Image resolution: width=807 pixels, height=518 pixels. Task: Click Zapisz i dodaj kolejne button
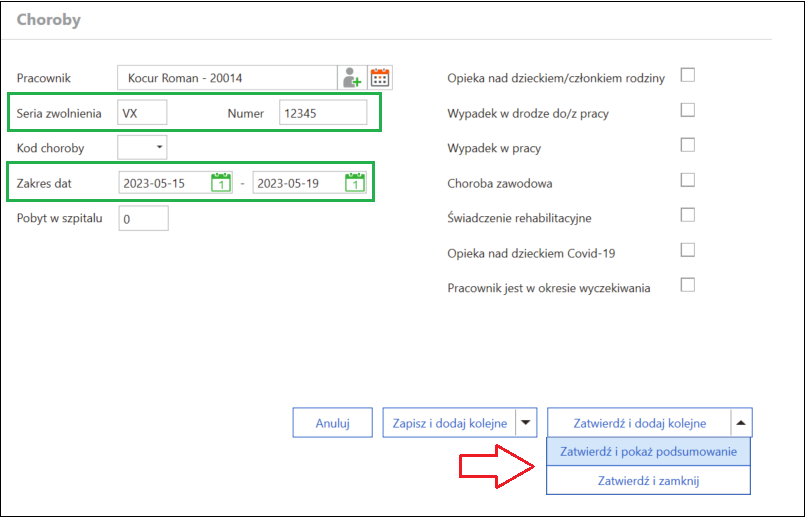(x=449, y=423)
